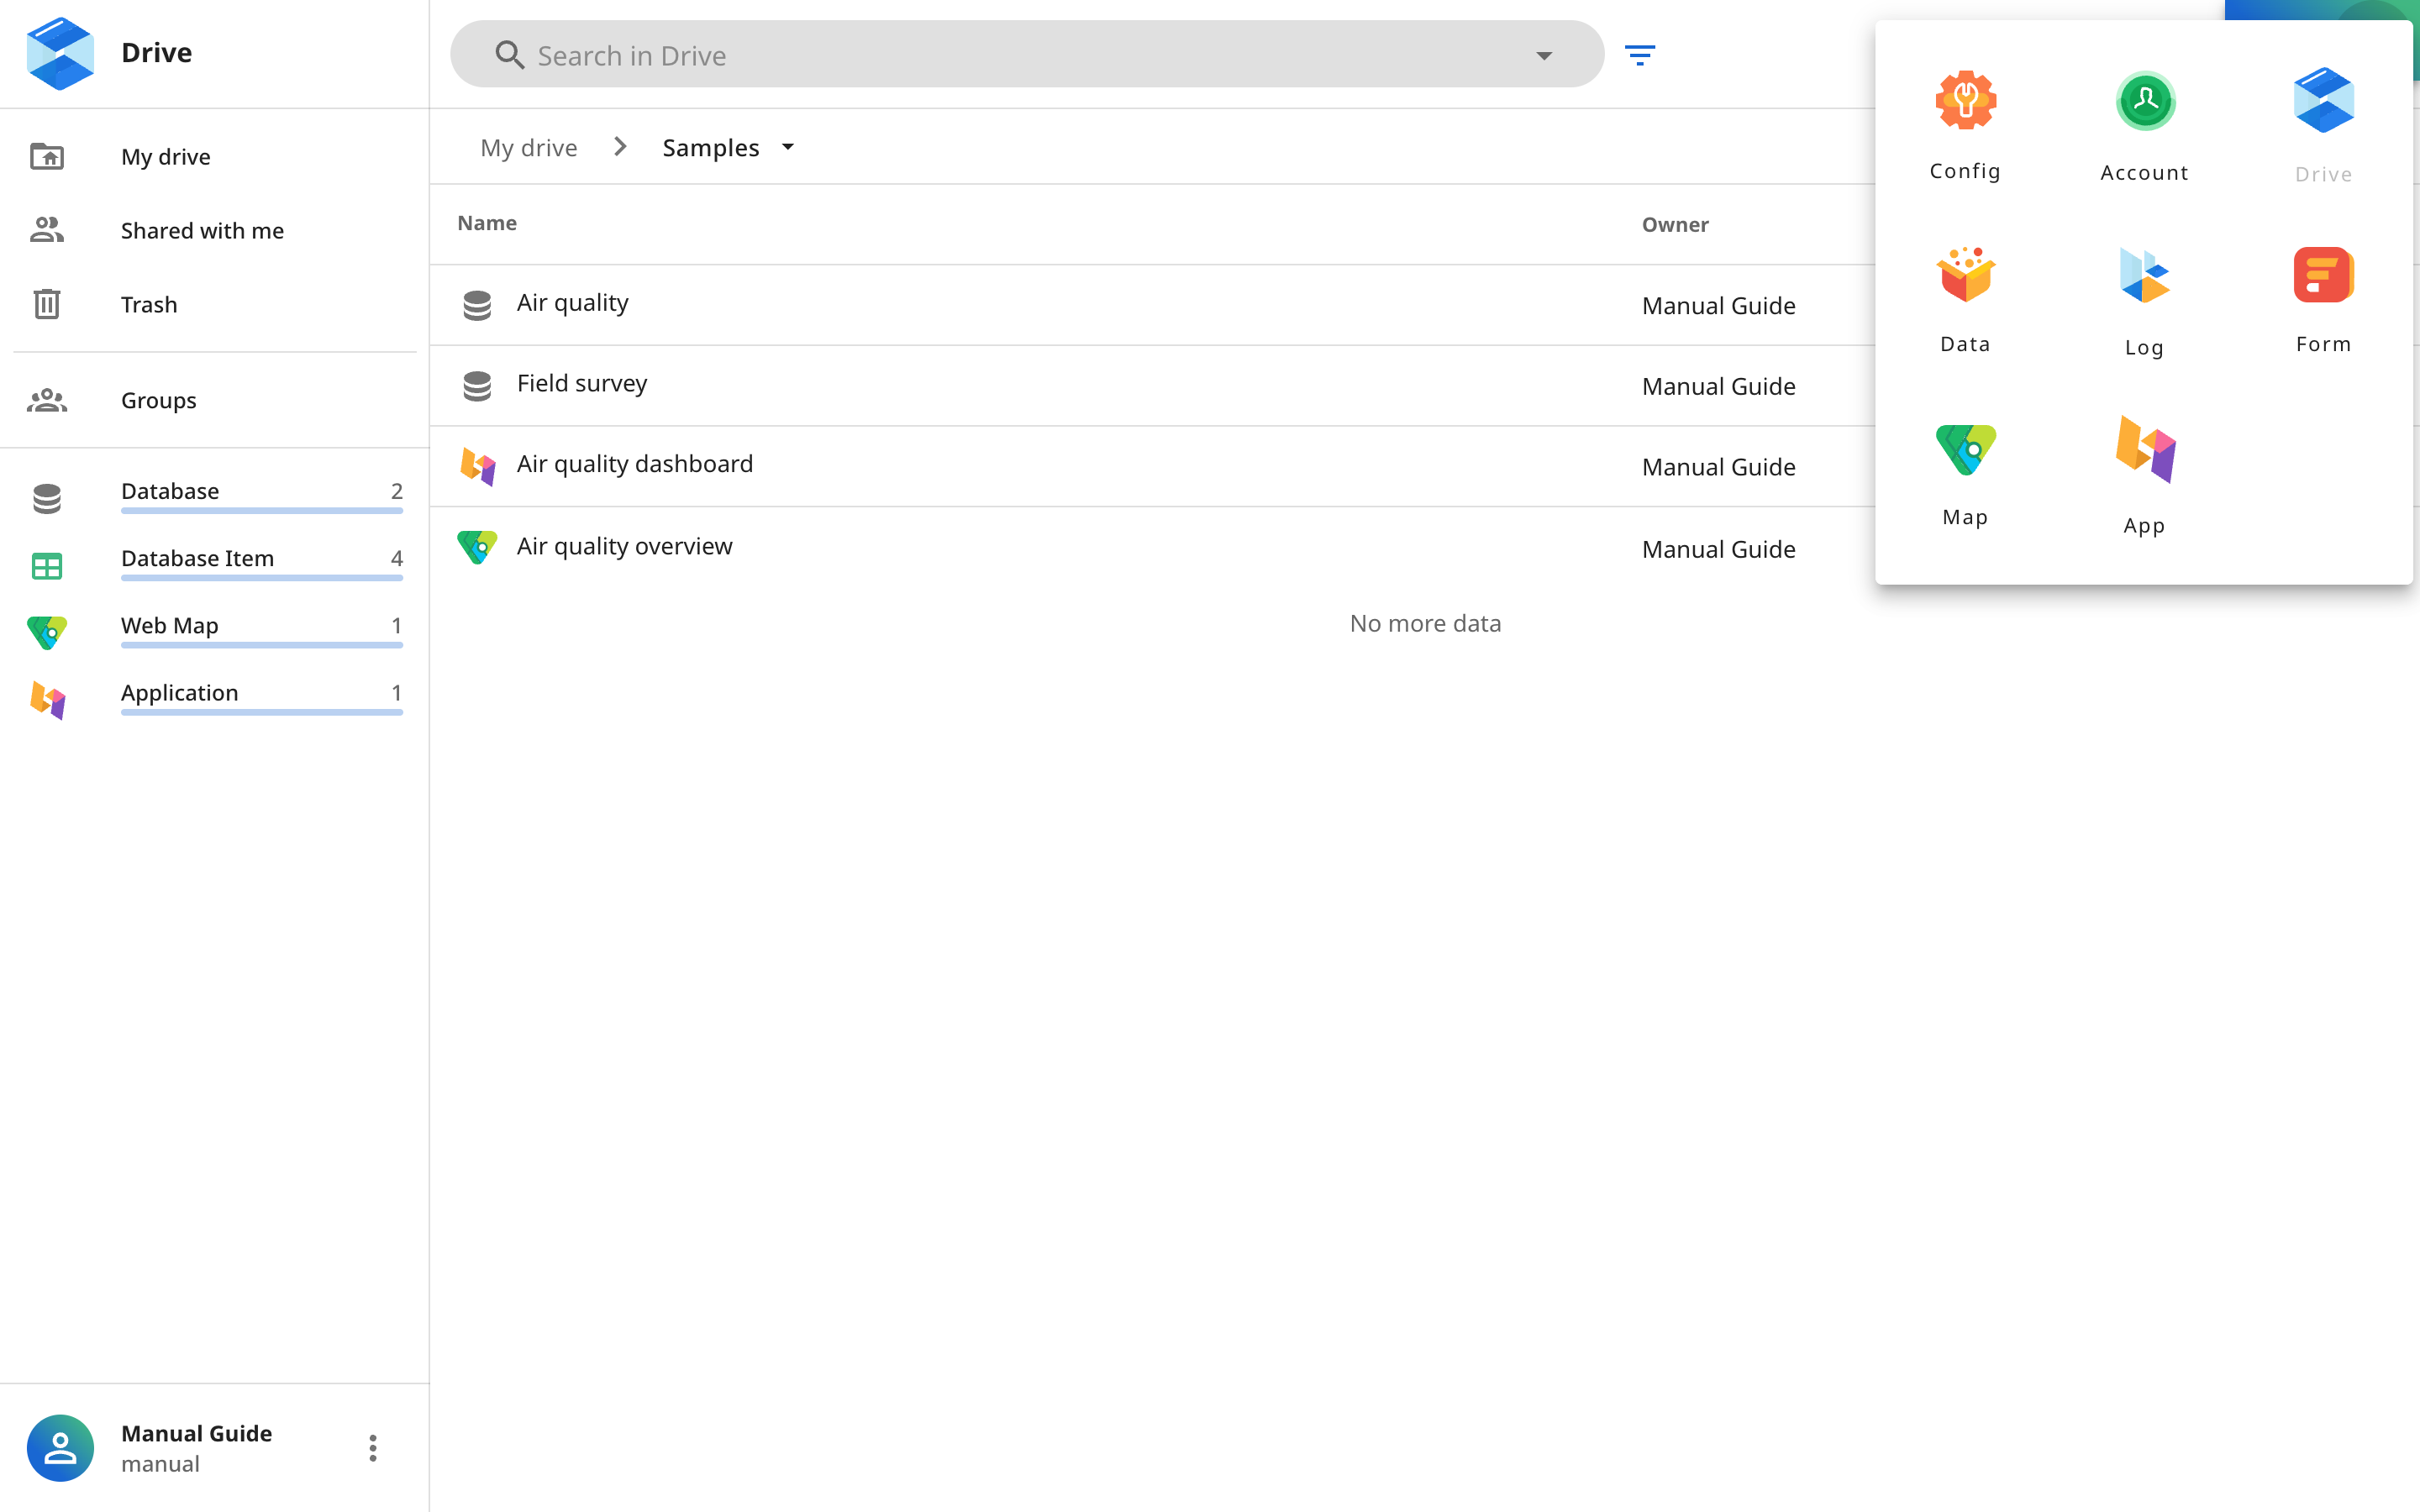Open the Air quality row name
Viewport: 2420px width, 1512px height.
pyautogui.click(x=572, y=303)
